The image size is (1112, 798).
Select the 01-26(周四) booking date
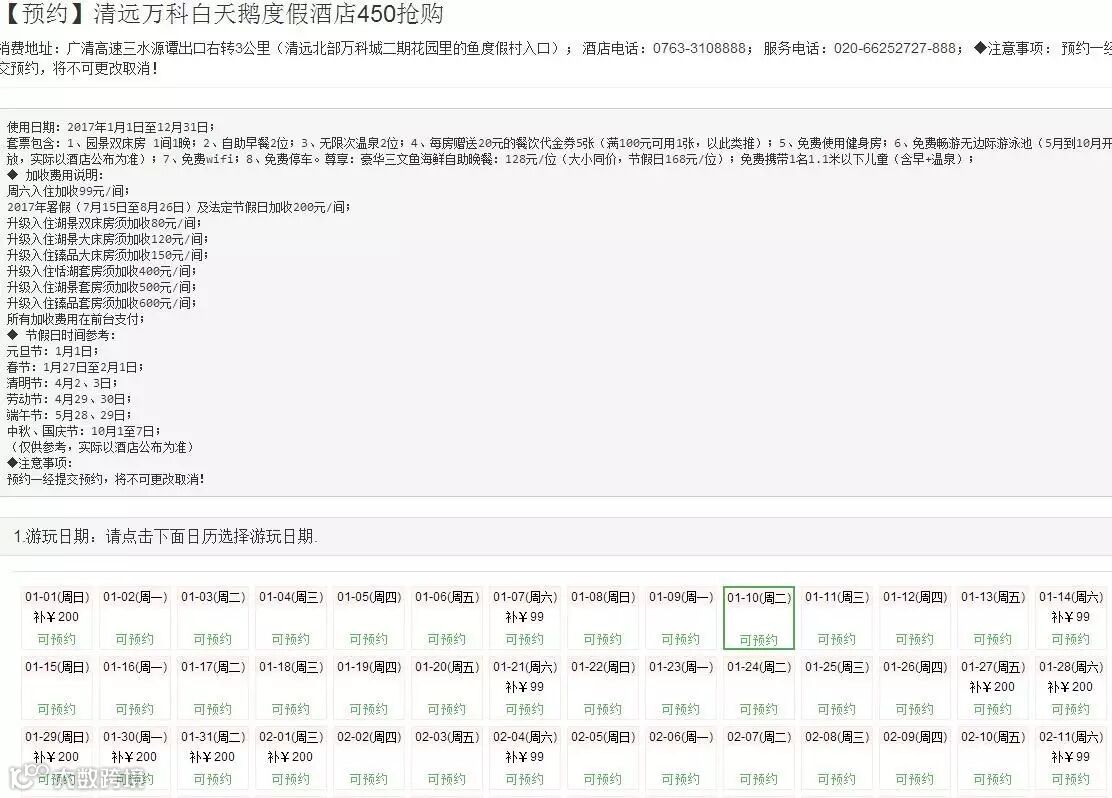pyautogui.click(x=915, y=688)
